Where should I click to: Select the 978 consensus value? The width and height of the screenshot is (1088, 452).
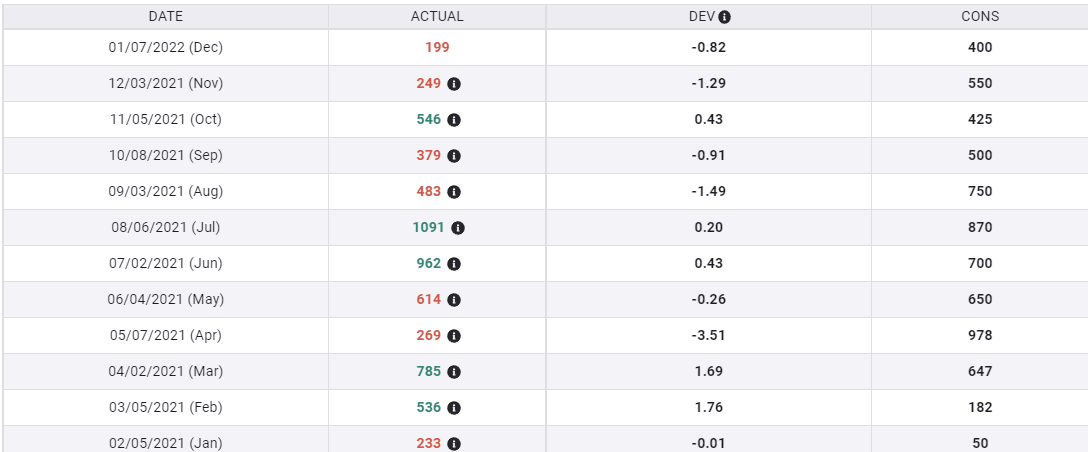pyautogui.click(x=980, y=335)
